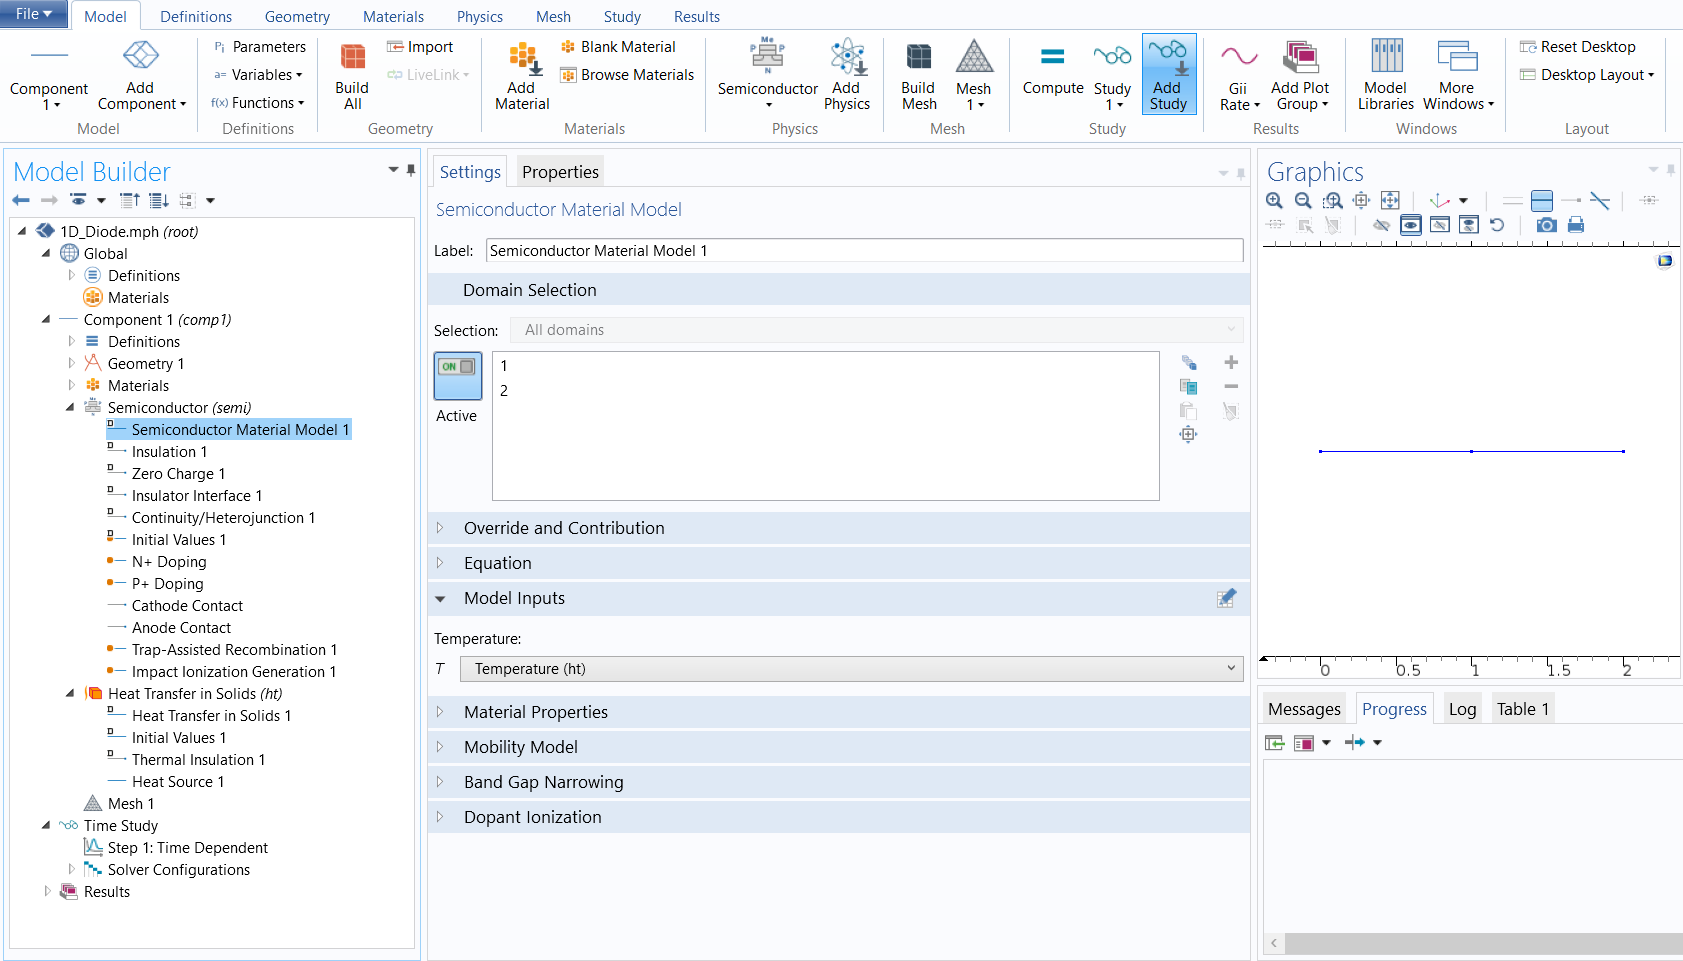Toggle the view-all-objects eye icon in Graphics
1683x961 pixels.
click(x=1410, y=225)
